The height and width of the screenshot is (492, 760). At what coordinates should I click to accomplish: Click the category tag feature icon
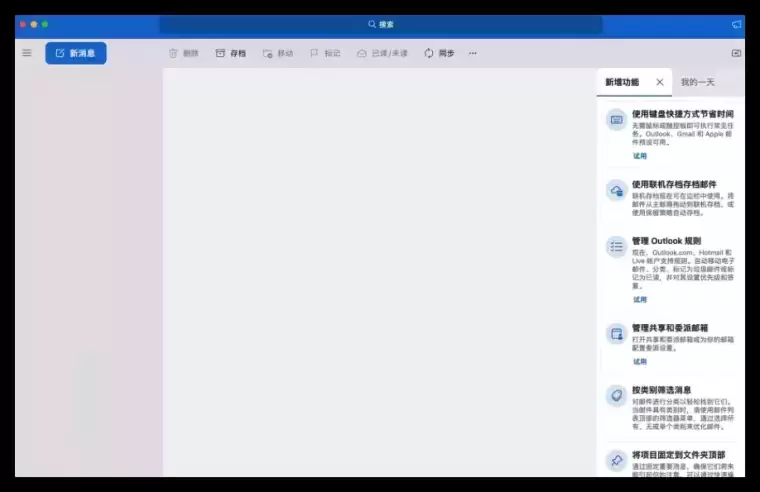pos(617,396)
